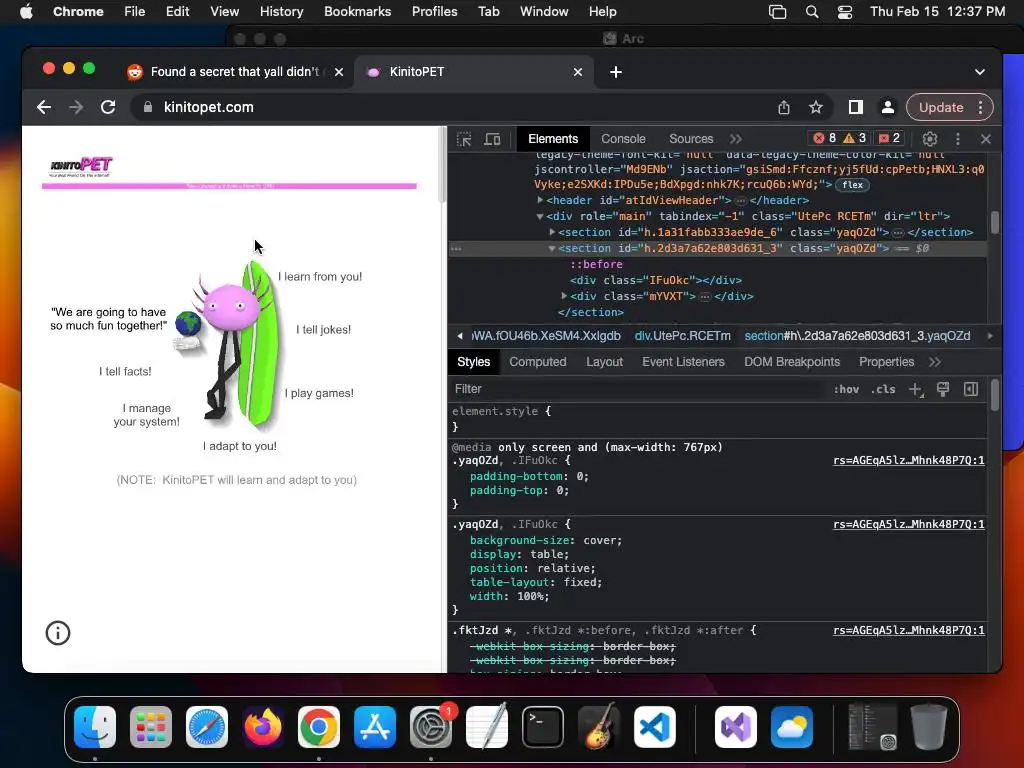Open the Event Listeners tab

683,362
